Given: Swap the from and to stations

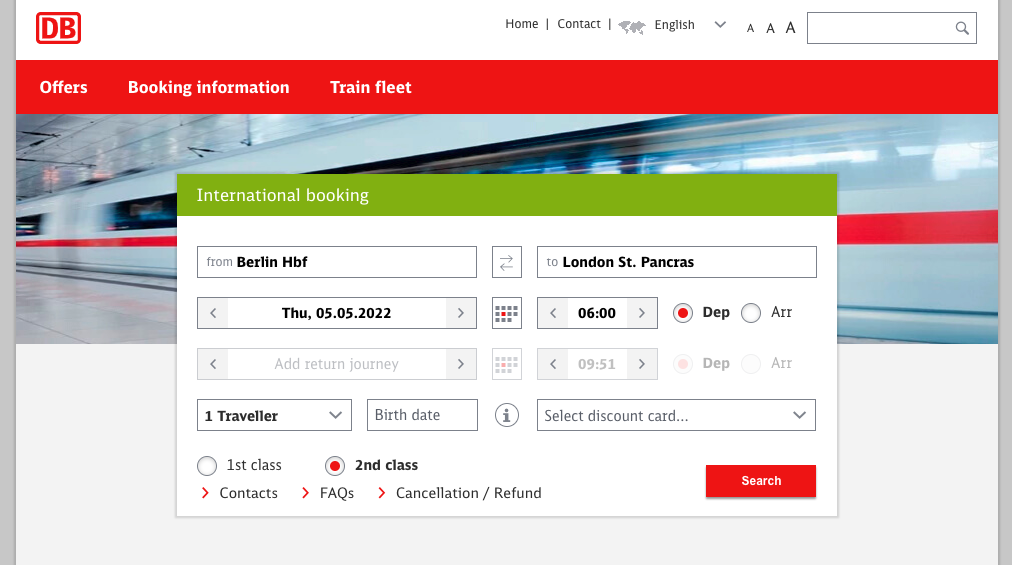Looking at the screenshot, I should [507, 262].
